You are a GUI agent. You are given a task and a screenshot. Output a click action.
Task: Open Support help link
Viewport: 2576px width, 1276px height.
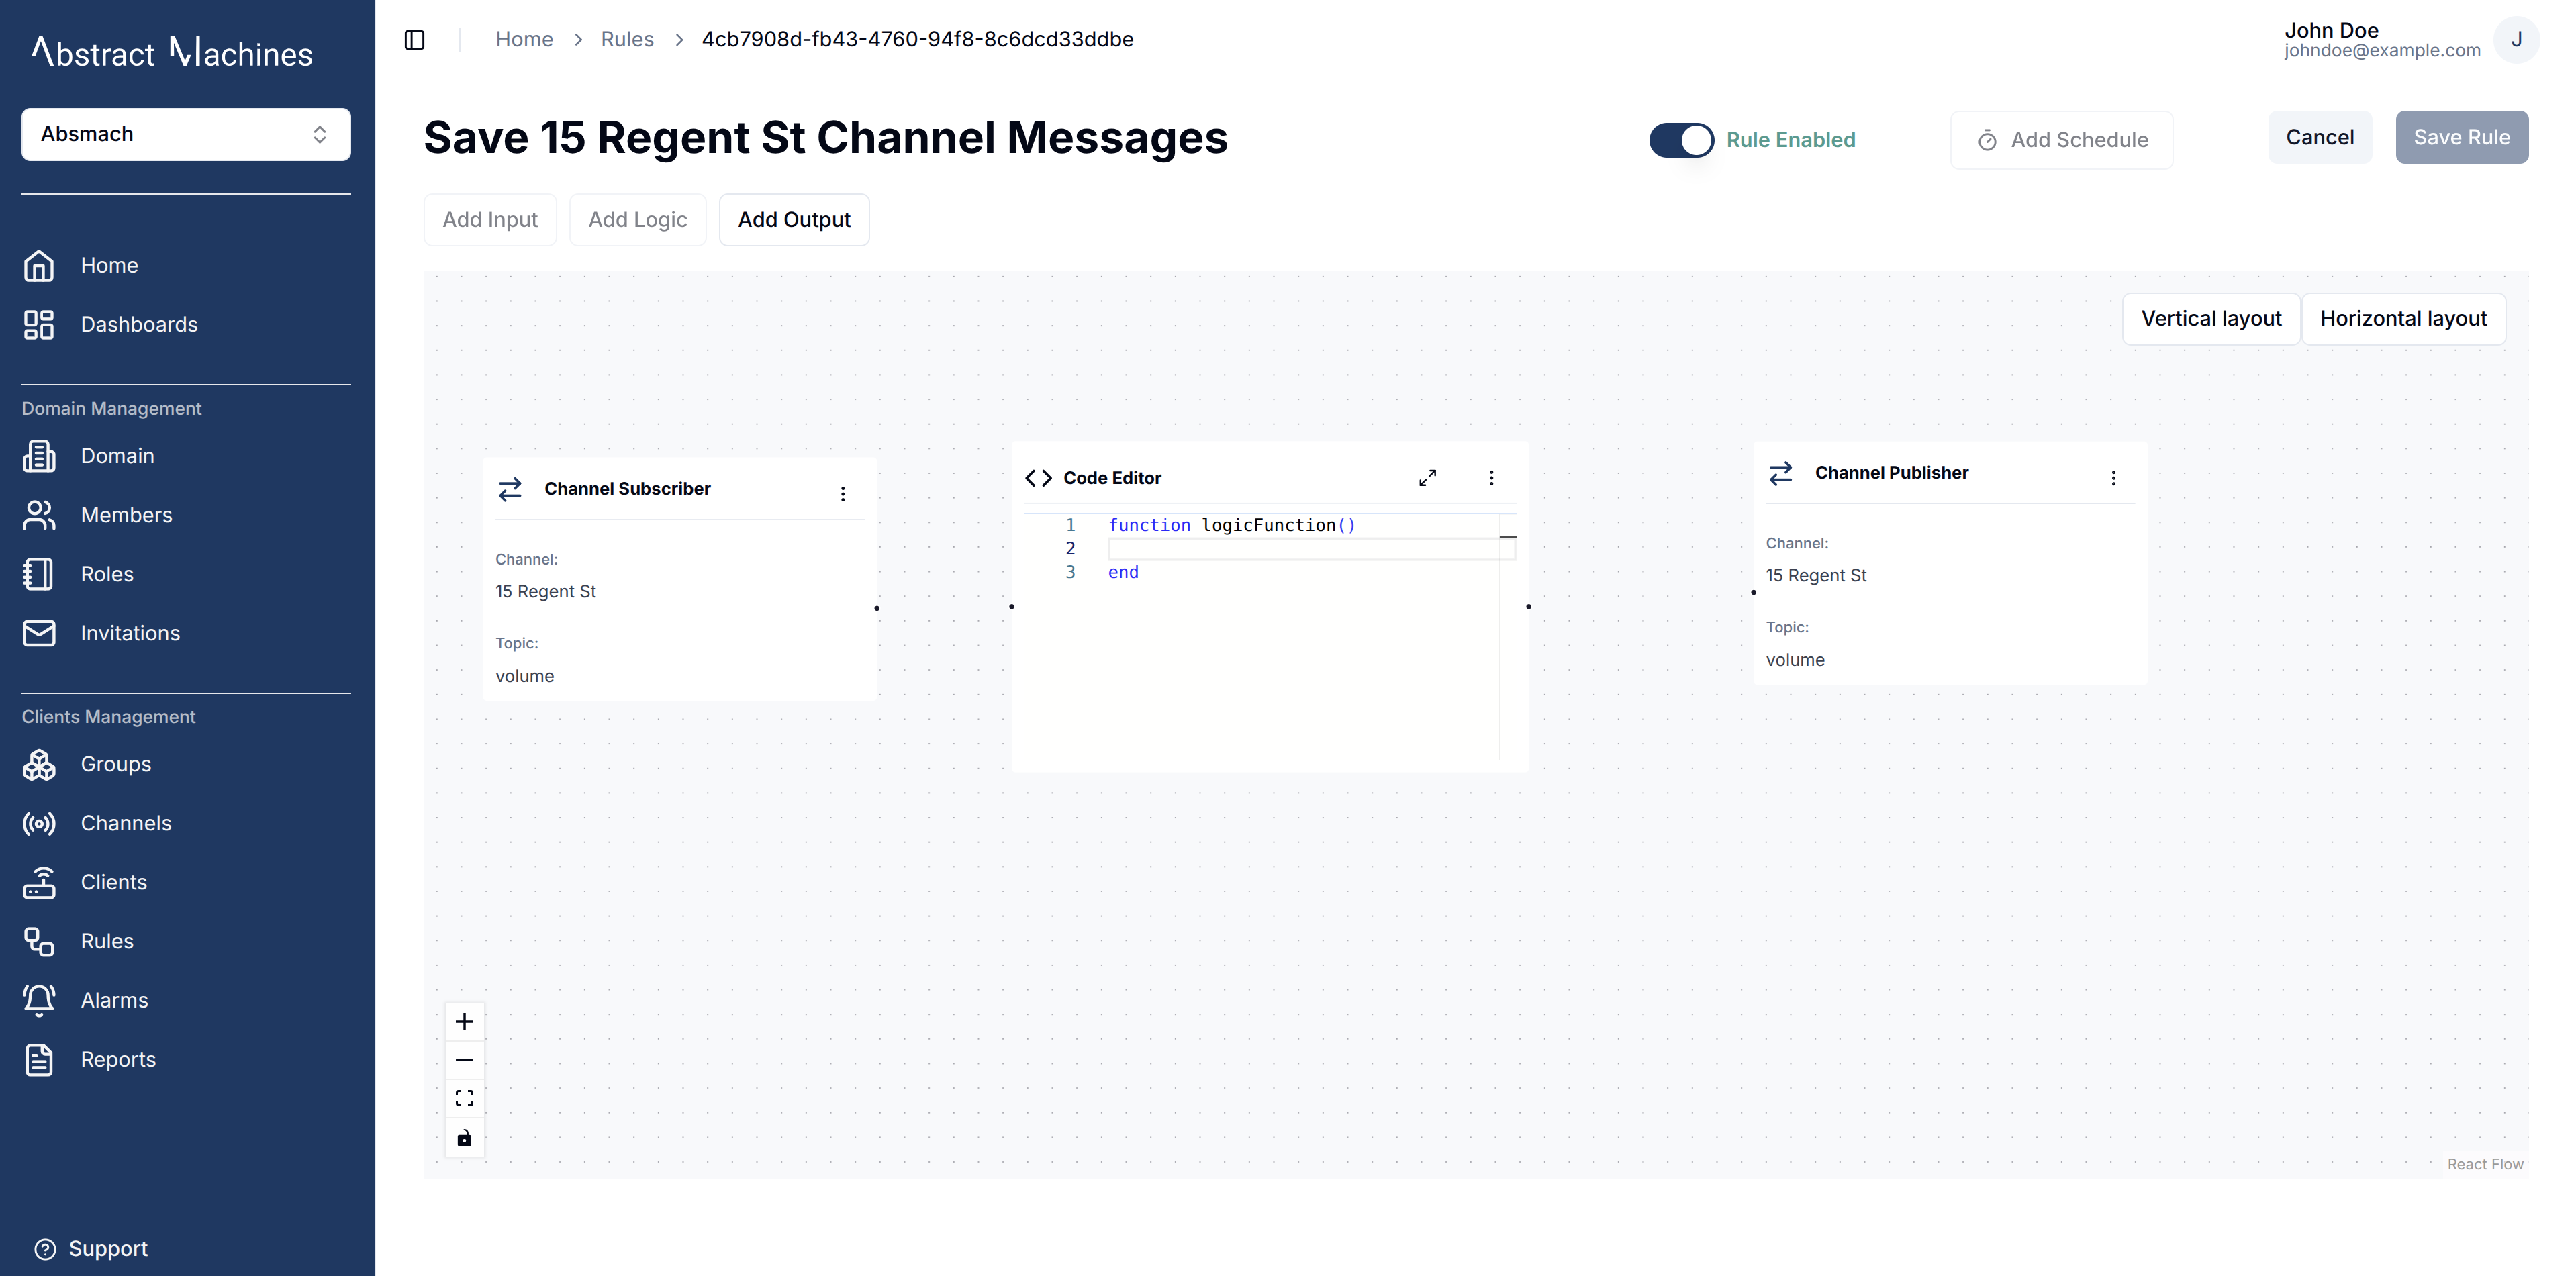click(91, 1249)
